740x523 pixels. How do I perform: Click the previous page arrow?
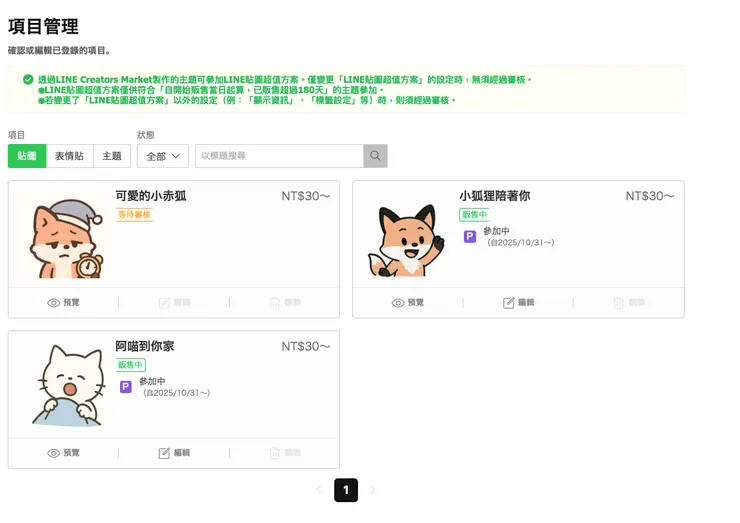coord(319,490)
